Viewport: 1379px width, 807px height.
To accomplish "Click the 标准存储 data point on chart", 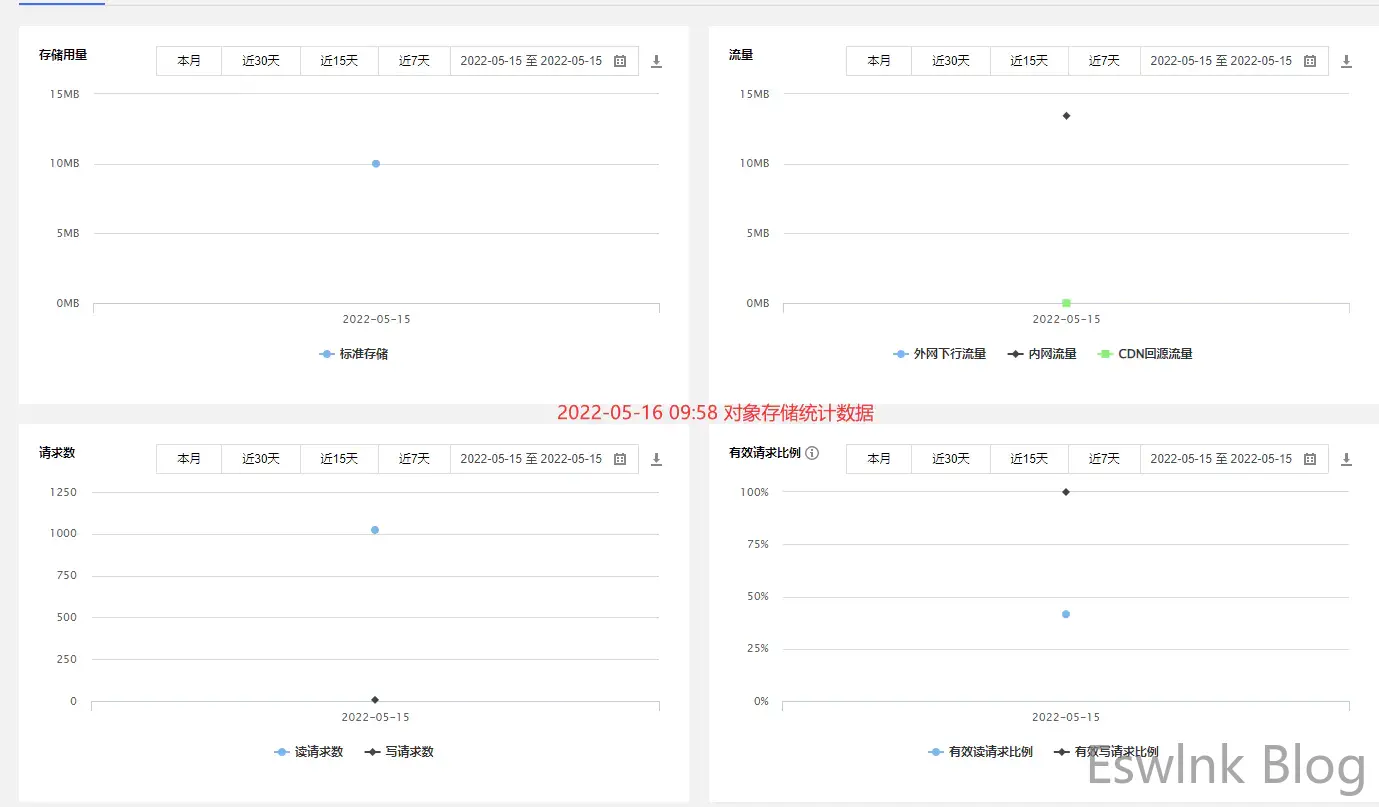I will click(376, 163).
